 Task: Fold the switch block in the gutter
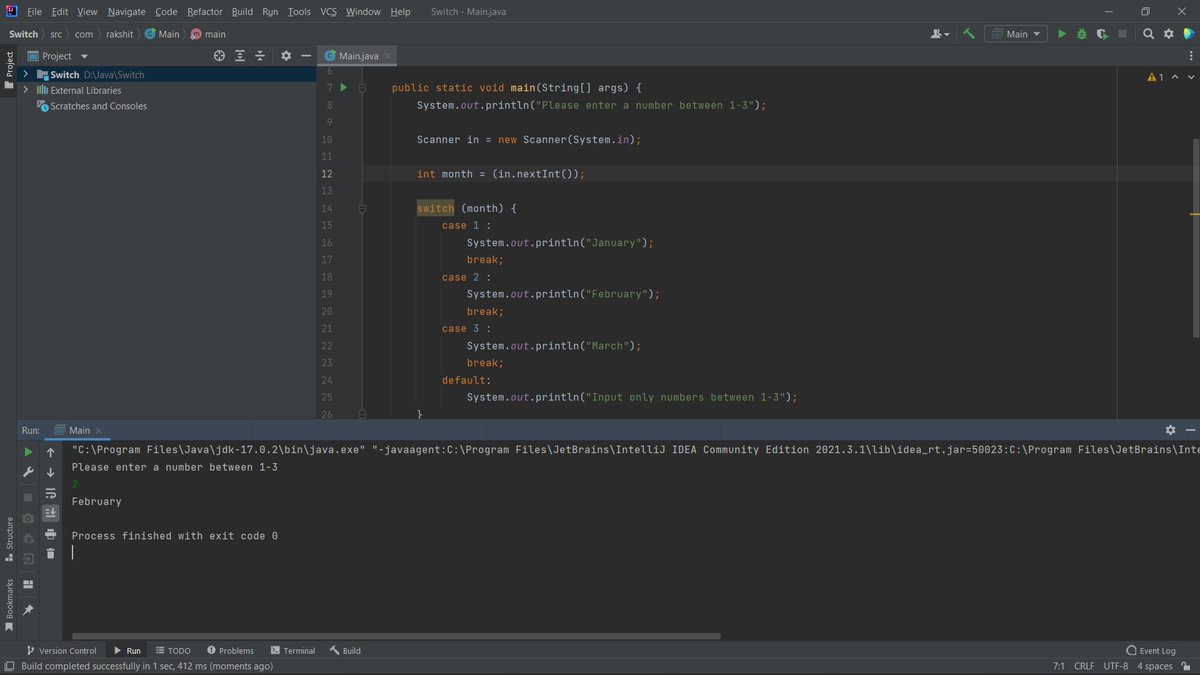click(x=363, y=208)
